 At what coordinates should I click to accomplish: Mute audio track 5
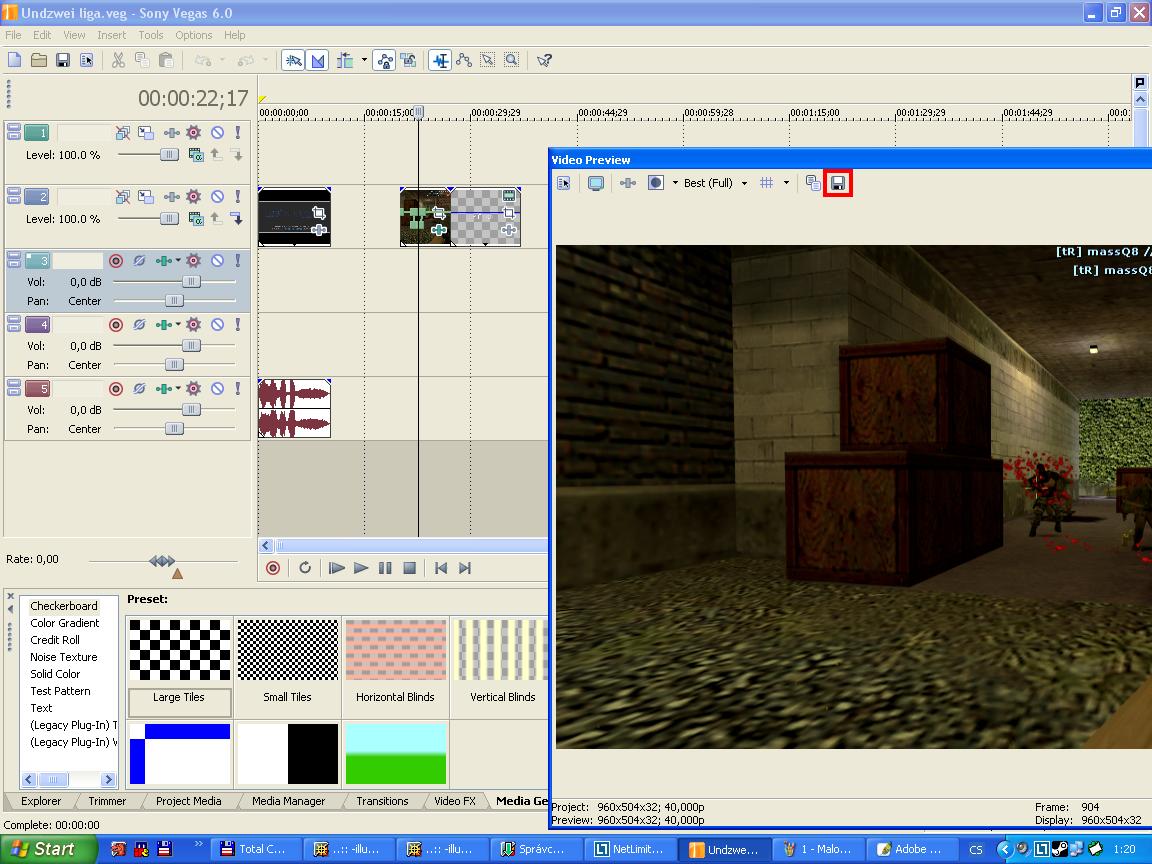click(217, 389)
